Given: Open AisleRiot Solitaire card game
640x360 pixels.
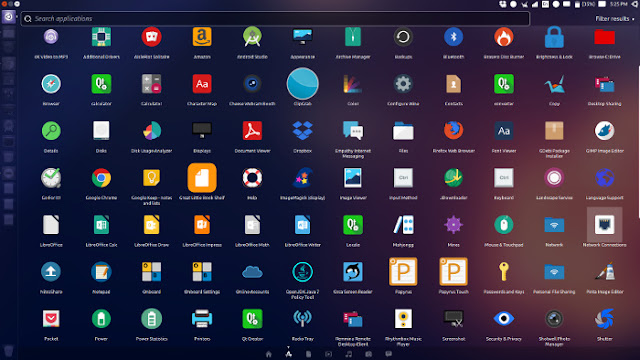Looking at the screenshot, I should tap(151, 37).
